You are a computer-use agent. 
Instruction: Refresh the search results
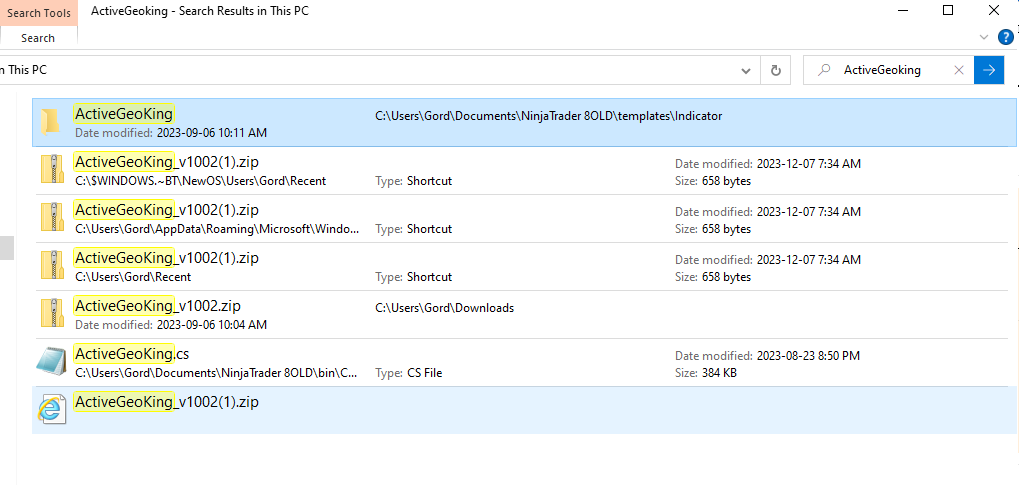(775, 70)
